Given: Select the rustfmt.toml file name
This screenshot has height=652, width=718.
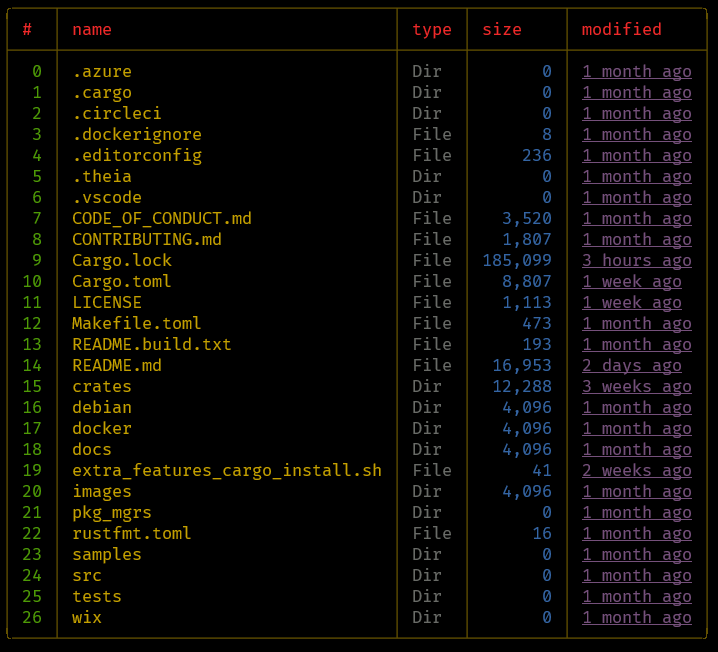Looking at the screenshot, I should pyautogui.click(x=131, y=533).
